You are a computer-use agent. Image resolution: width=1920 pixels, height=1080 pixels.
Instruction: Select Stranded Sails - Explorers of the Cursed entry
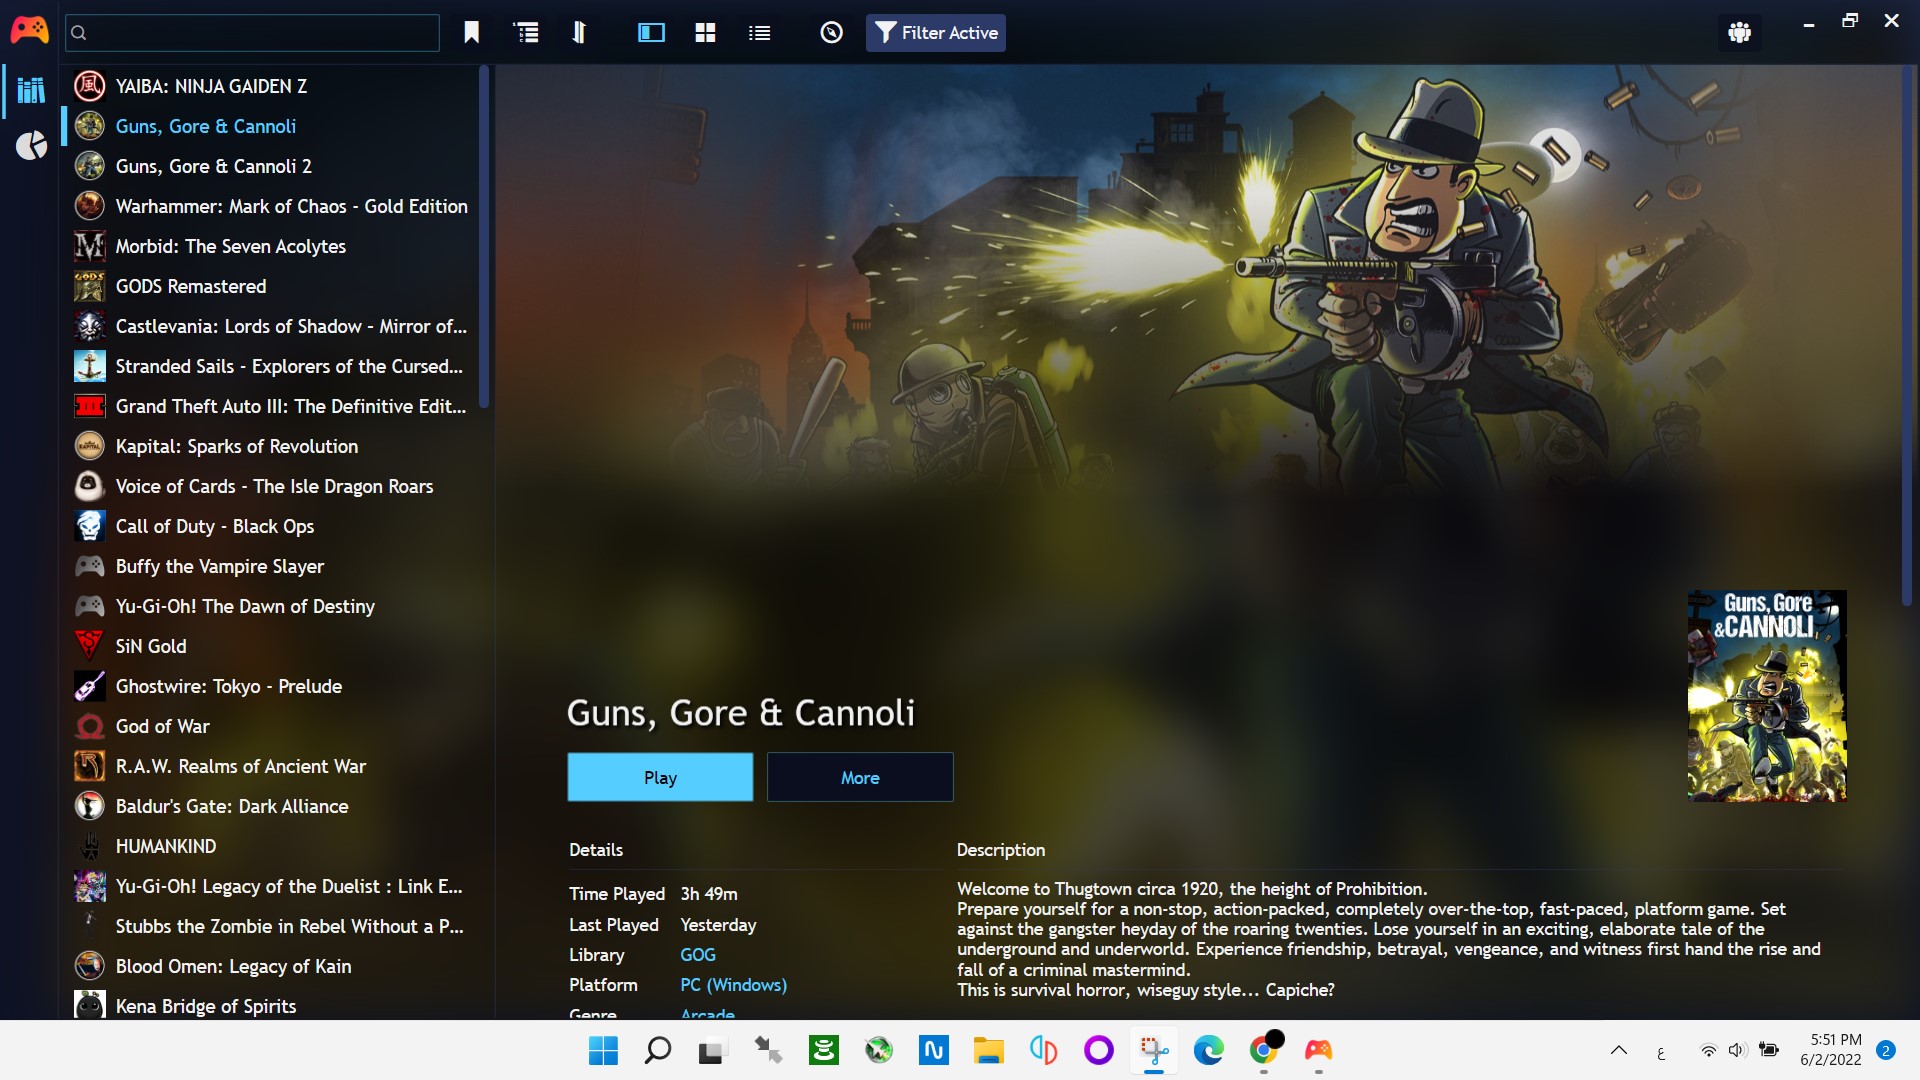pos(270,366)
